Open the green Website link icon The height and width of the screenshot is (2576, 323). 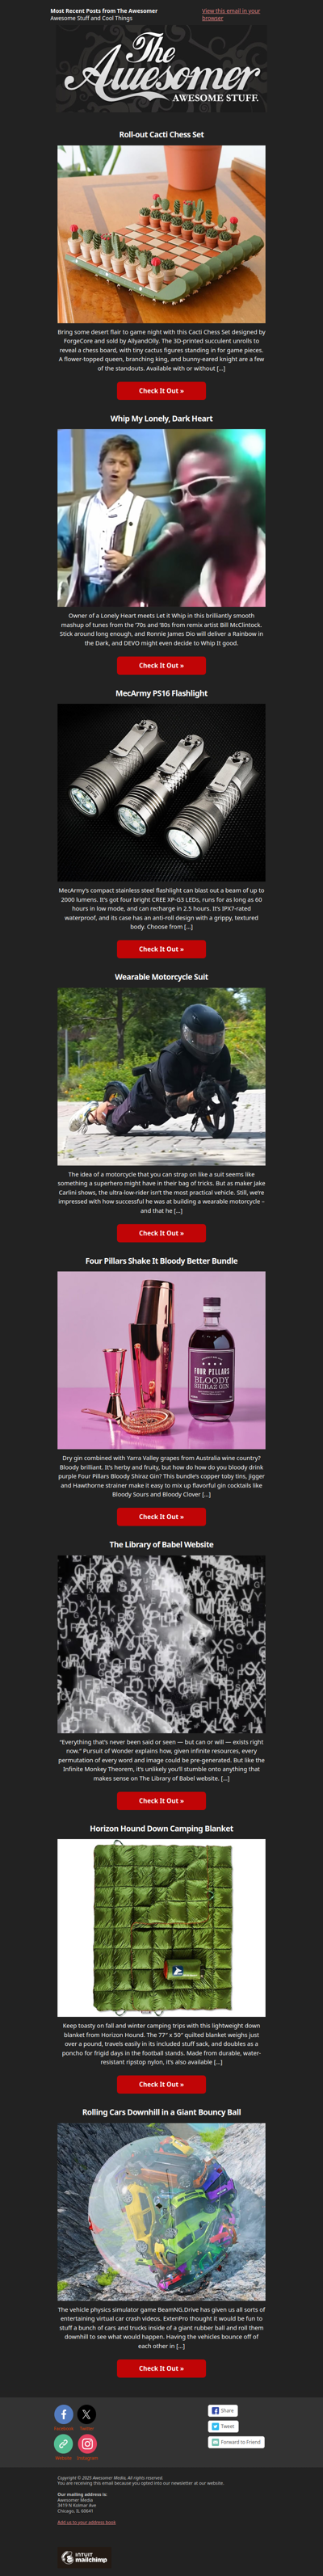pyautogui.click(x=64, y=2442)
